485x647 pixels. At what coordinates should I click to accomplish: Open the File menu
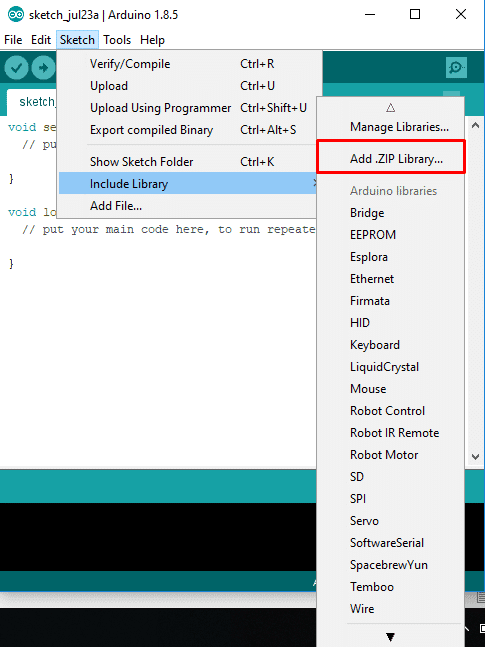coord(13,40)
